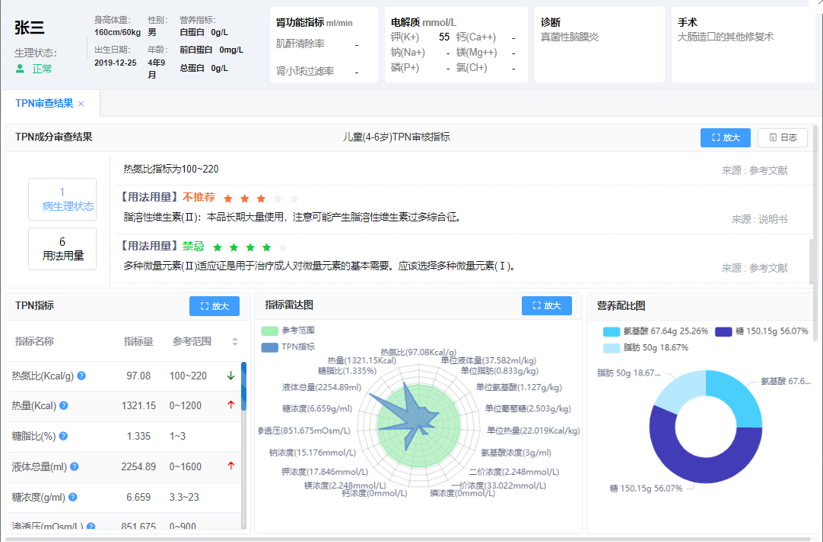Click the help icon next to 糖脂比(%)

tap(65, 436)
